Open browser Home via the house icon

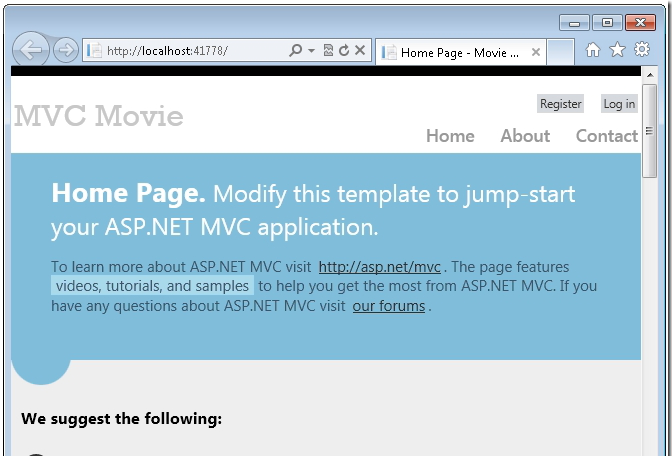(593, 50)
